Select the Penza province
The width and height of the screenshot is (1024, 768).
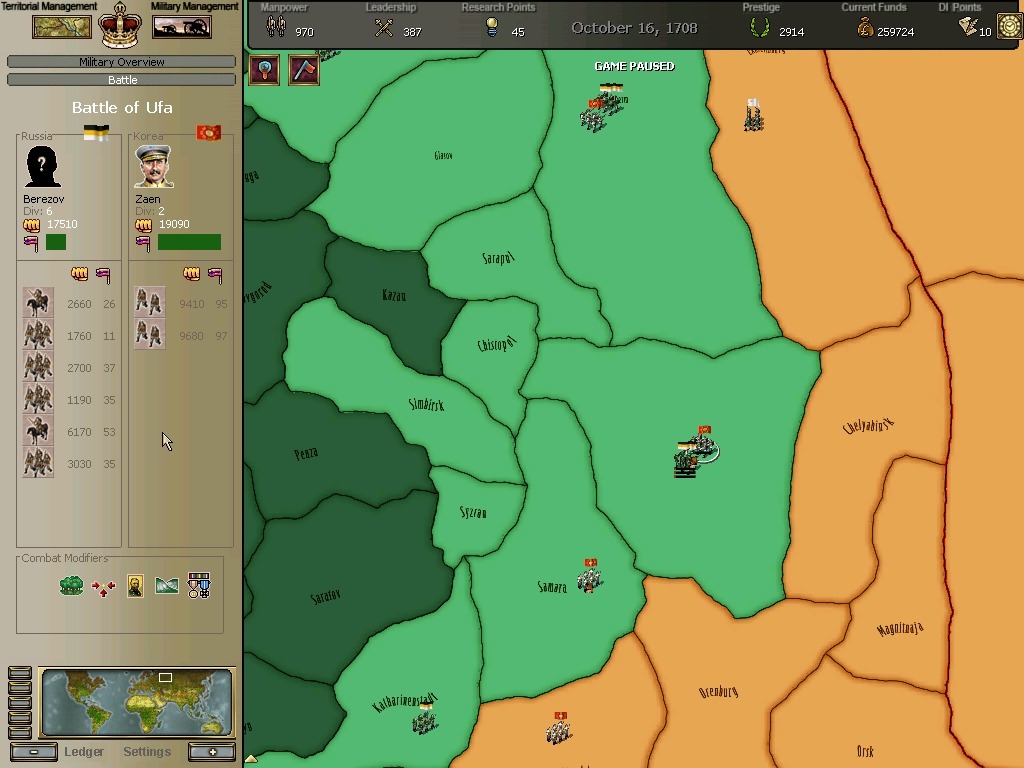[306, 453]
